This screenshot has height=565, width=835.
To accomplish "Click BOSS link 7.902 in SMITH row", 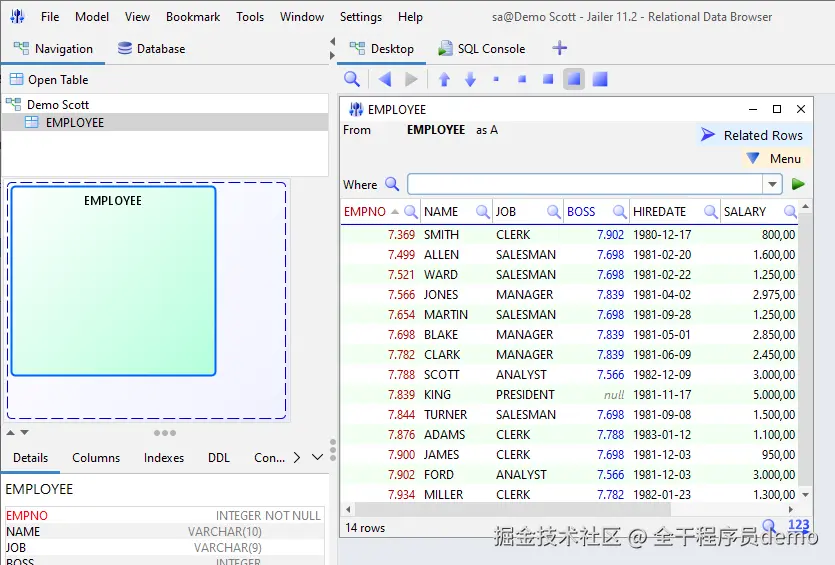I will tap(610, 235).
